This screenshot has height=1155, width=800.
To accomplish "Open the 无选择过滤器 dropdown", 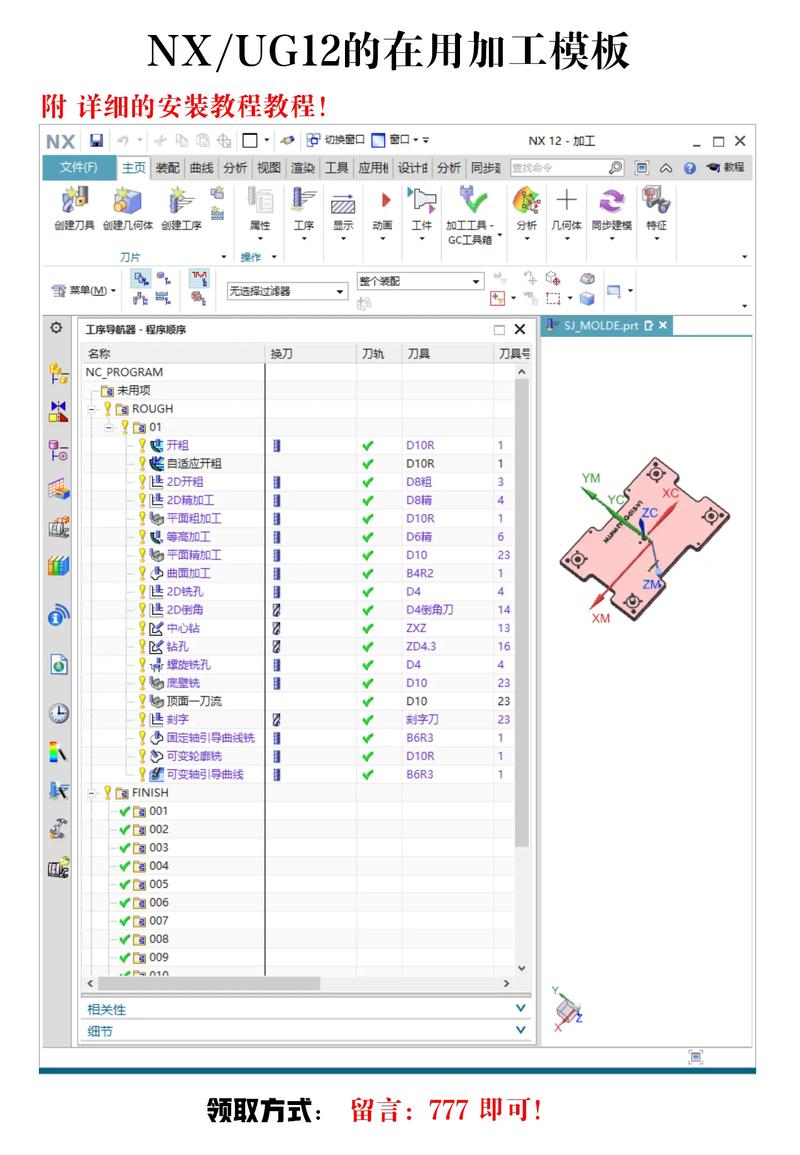I will (287, 291).
